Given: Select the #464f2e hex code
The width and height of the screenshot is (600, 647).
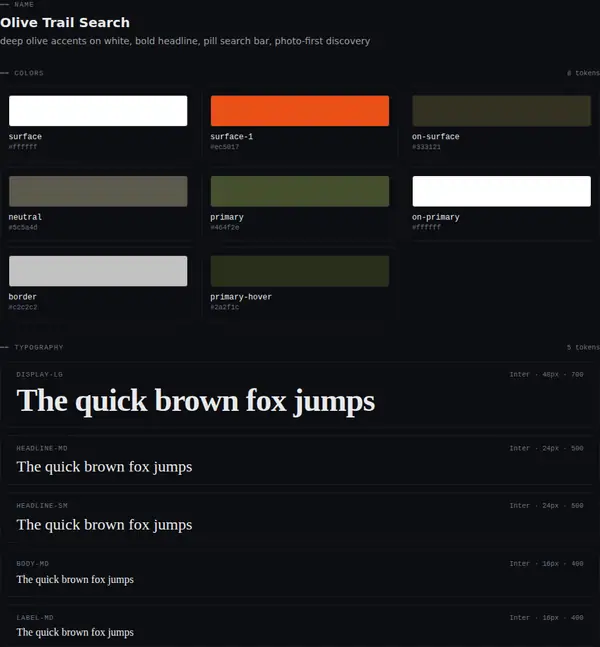Looking at the screenshot, I should tap(225, 227).
